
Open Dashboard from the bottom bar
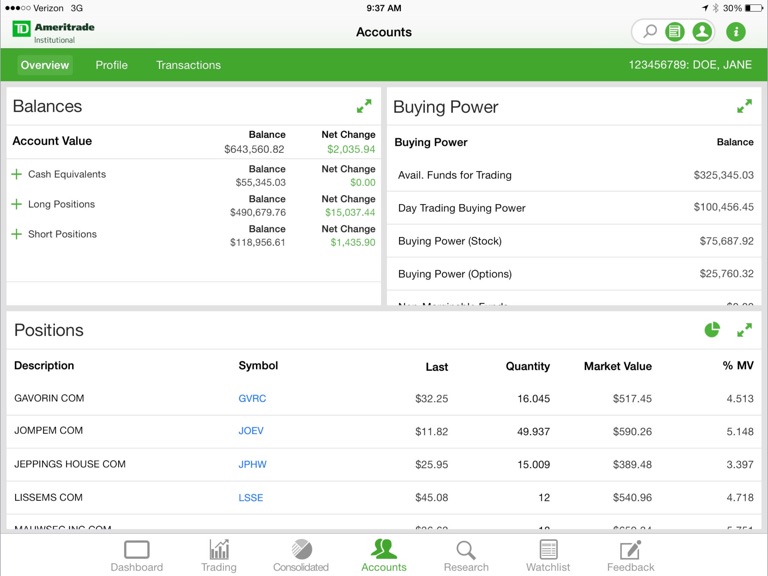137,556
